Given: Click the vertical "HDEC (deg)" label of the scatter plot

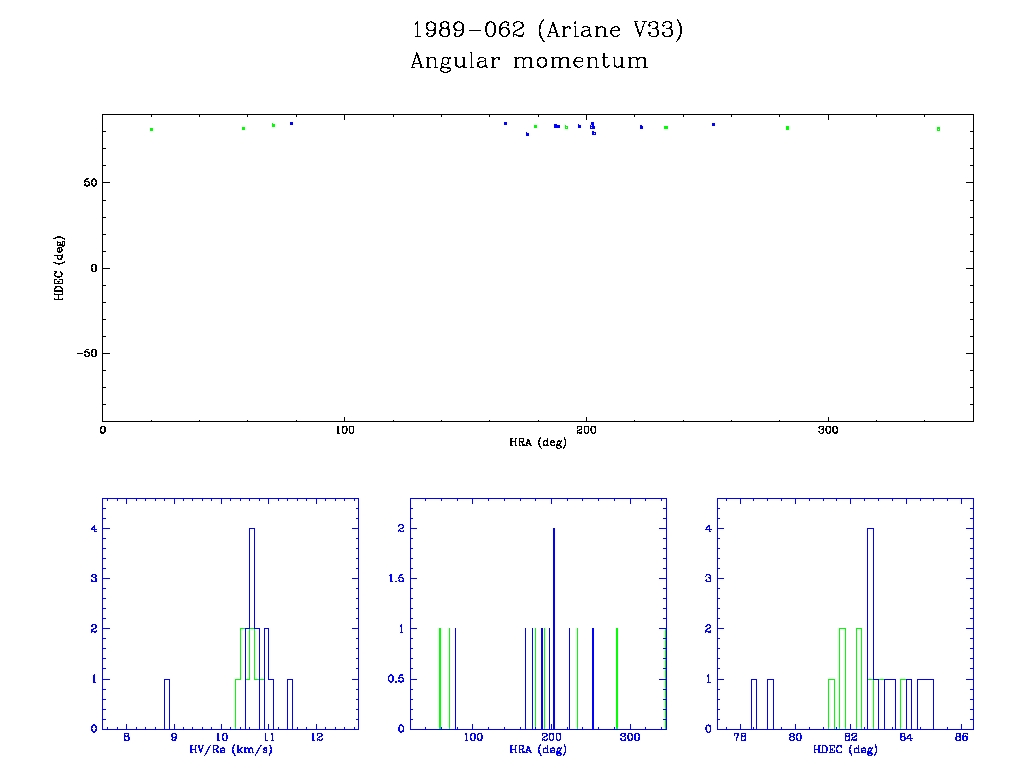Looking at the screenshot, I should pos(59,268).
